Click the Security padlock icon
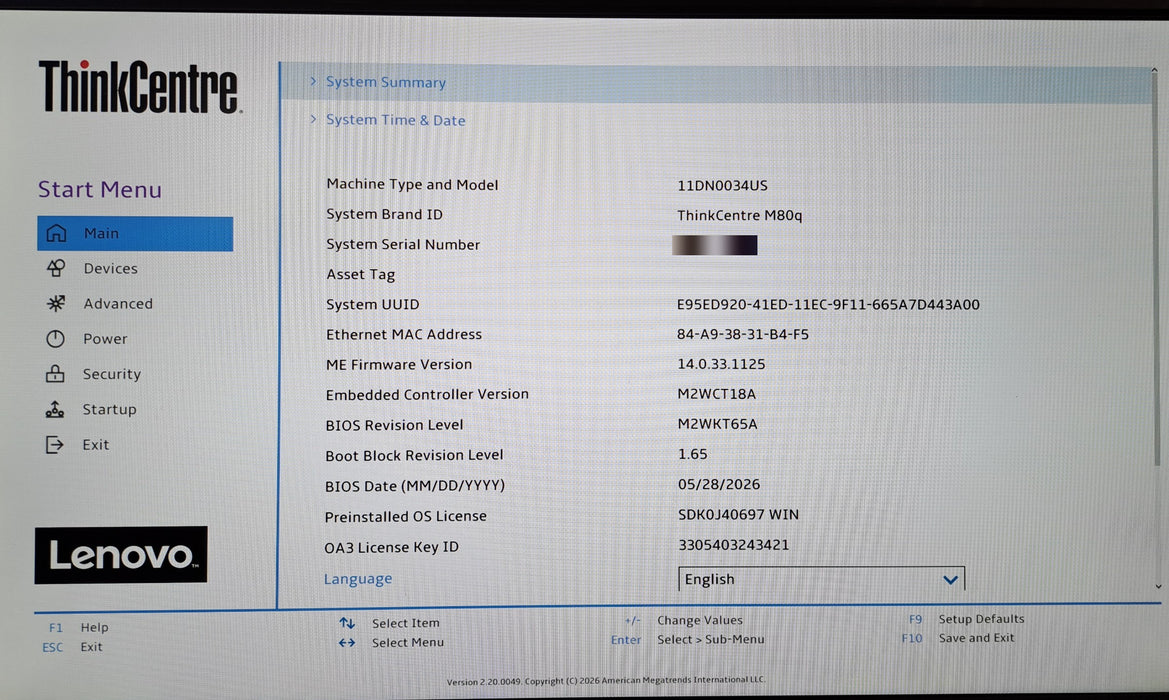 point(55,373)
